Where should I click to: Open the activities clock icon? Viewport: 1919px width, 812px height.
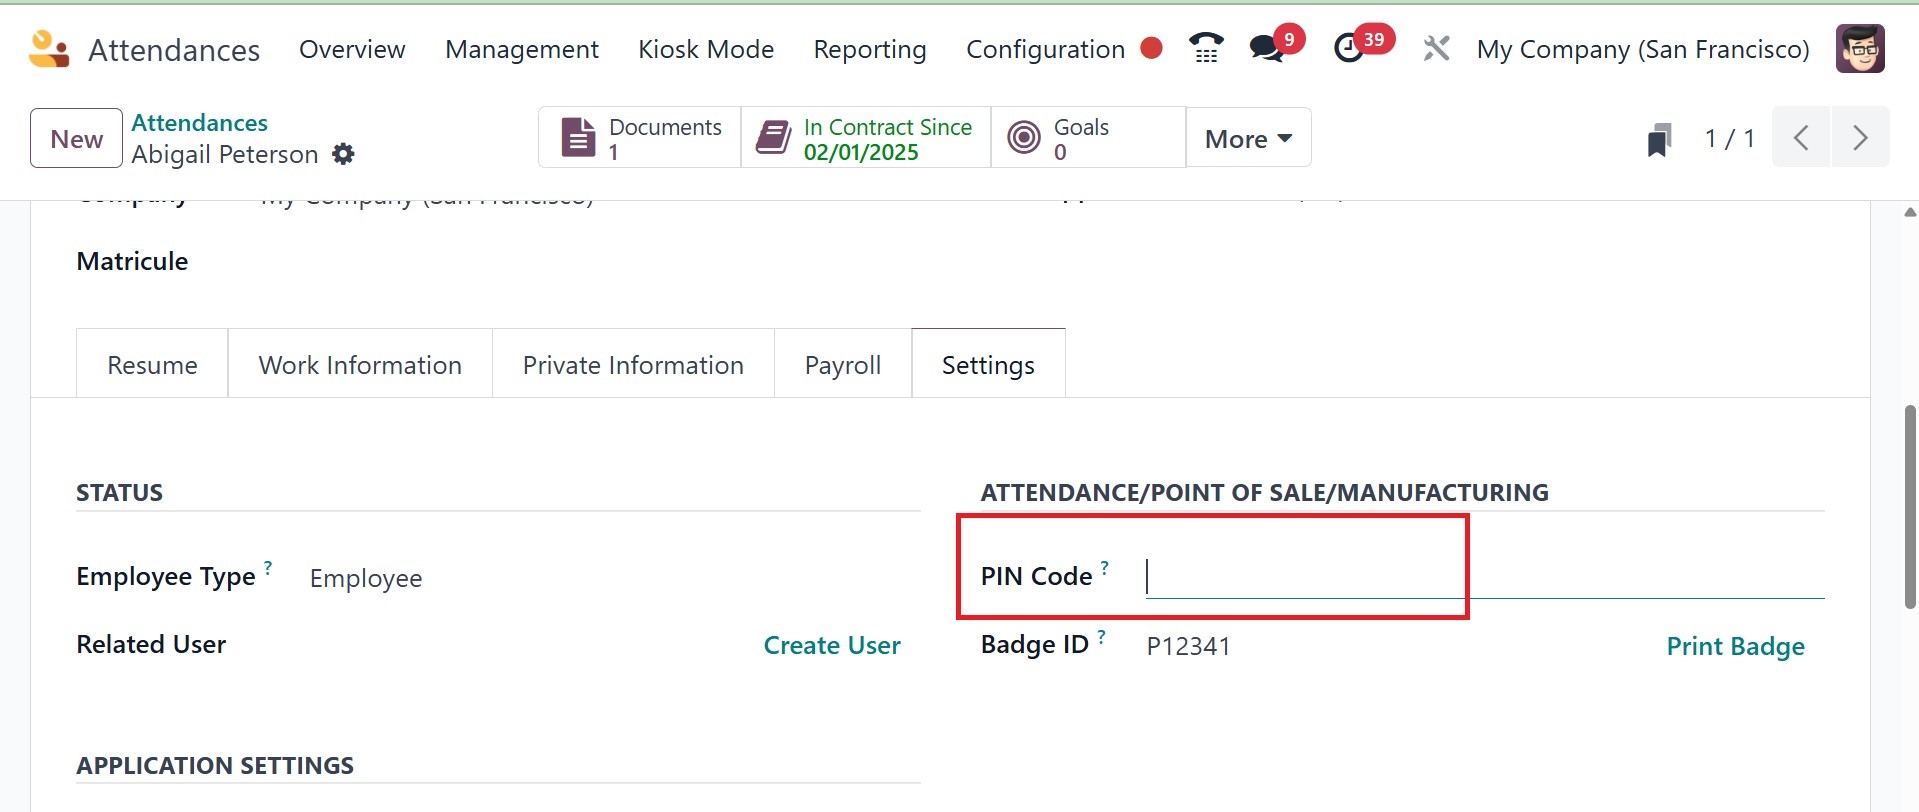pyautogui.click(x=1350, y=48)
